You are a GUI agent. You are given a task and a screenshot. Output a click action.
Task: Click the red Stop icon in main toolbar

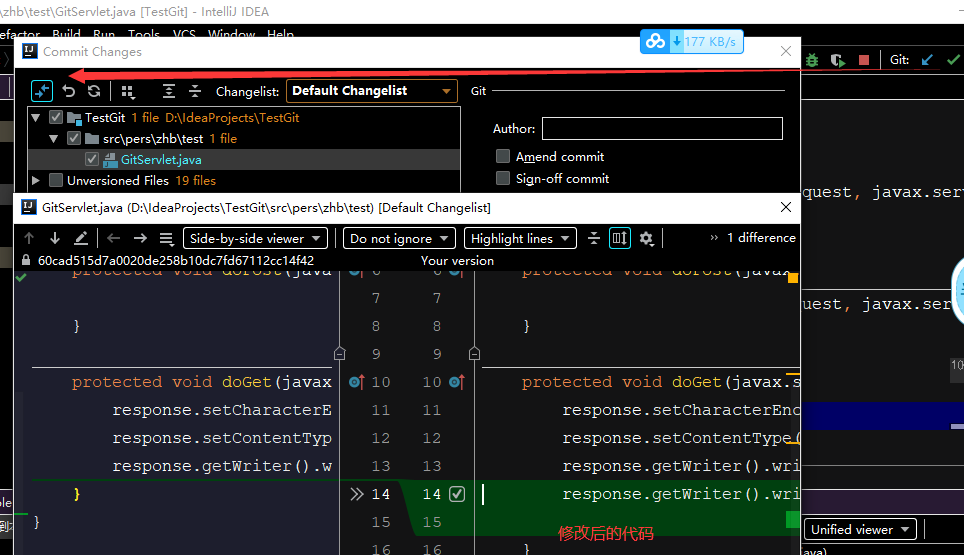pos(864,60)
